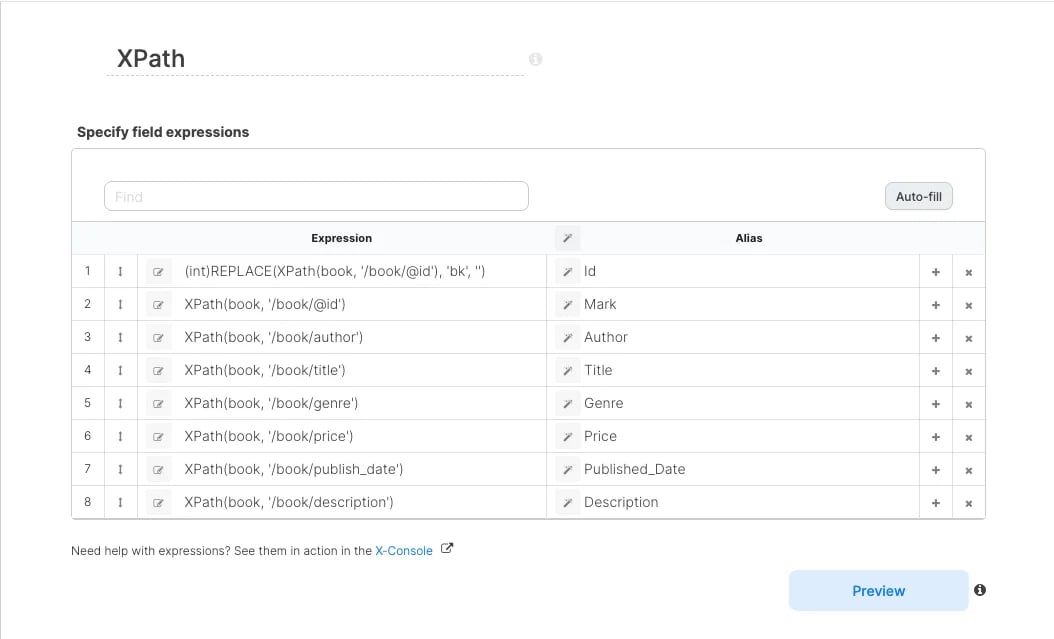This screenshot has width=1054, height=639.
Task: Click the XPath title name field
Action: [x=315, y=58]
